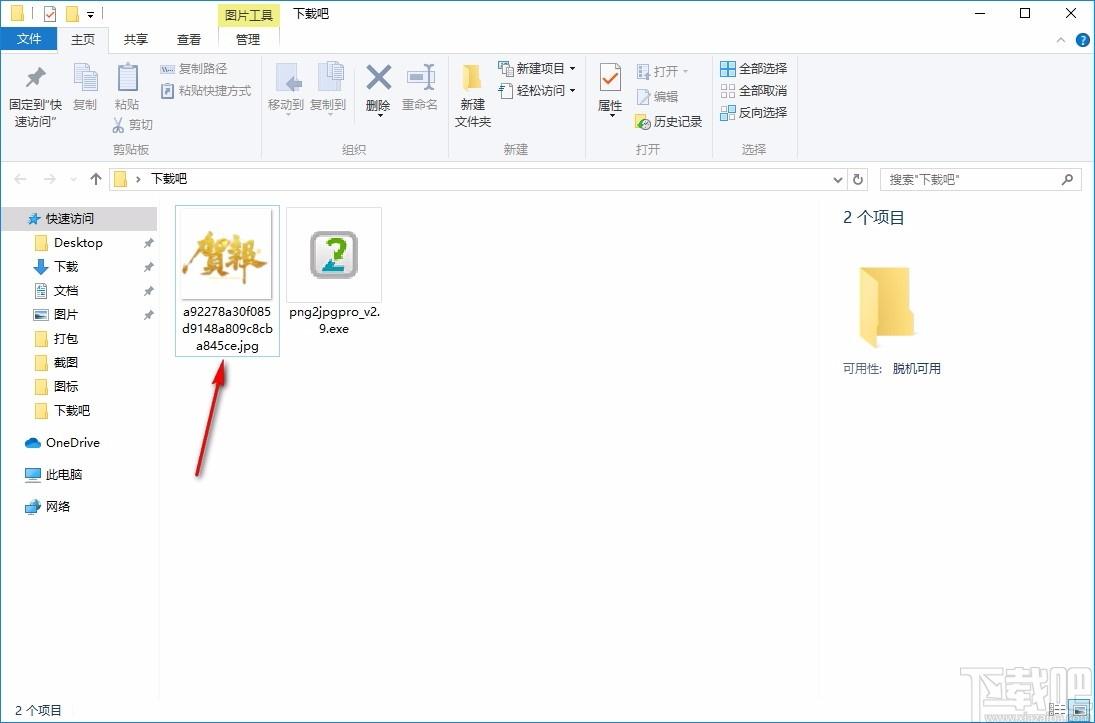This screenshot has height=723, width=1095.
Task: Open 下载吧 folder in navigation pane
Action: point(72,410)
